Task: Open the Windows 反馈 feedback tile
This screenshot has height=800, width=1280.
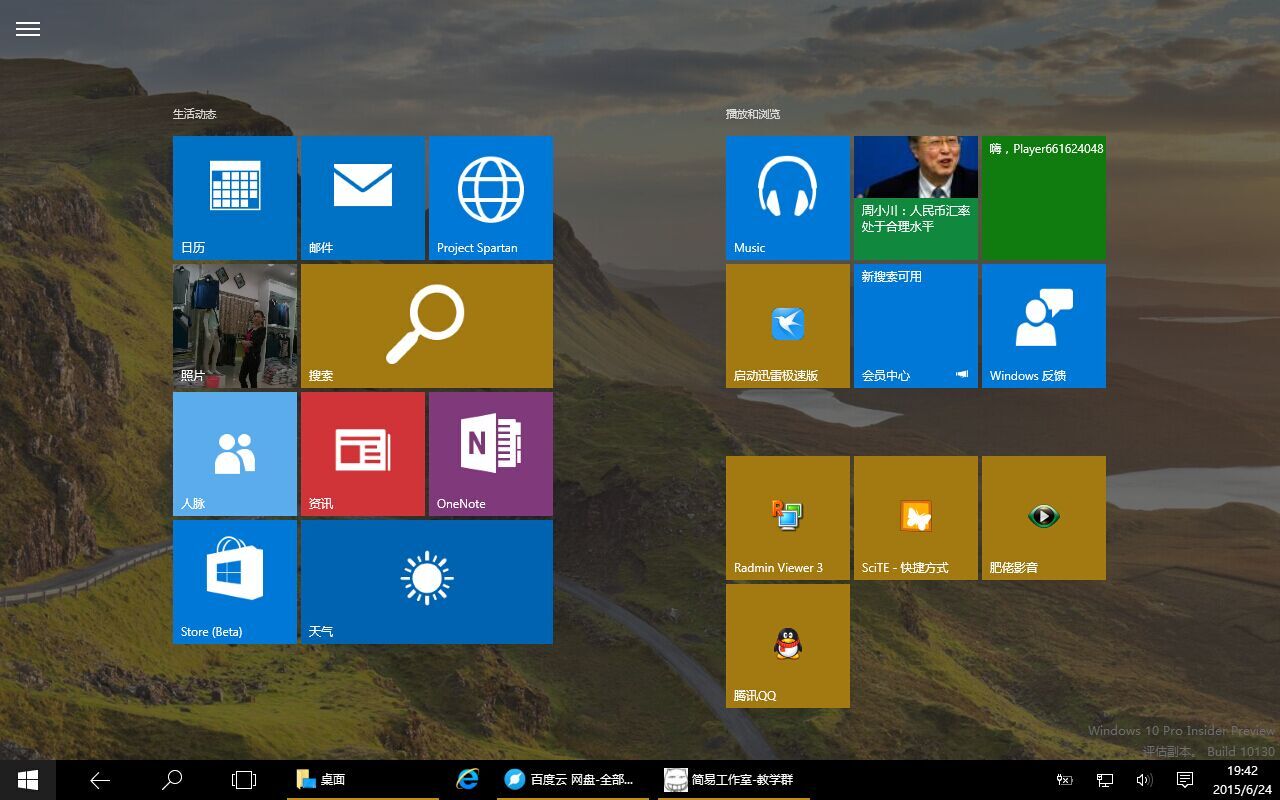Action: pyautogui.click(x=1044, y=326)
